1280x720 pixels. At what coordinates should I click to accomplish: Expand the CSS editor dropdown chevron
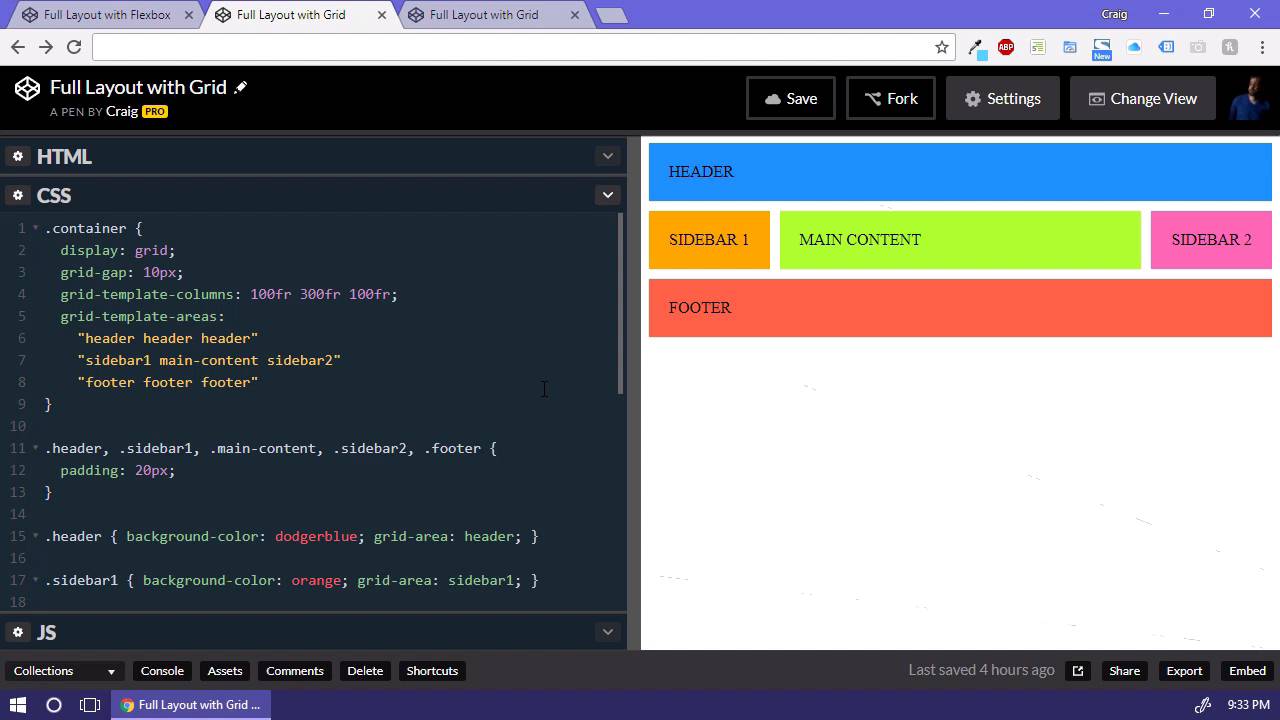607,195
